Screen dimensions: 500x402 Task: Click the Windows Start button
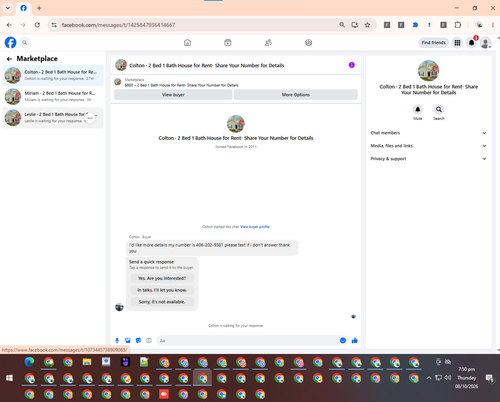pos(9,378)
